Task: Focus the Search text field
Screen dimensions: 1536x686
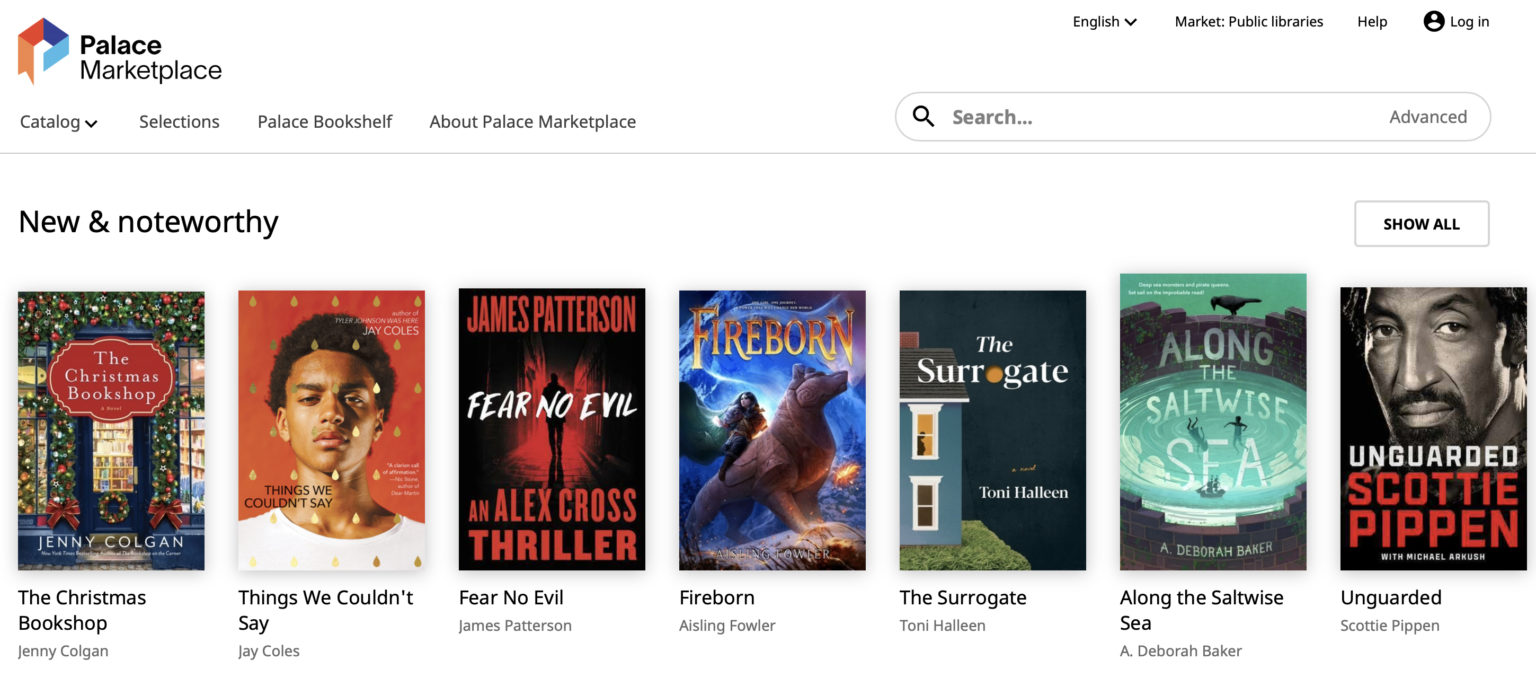Action: click(x=1150, y=117)
